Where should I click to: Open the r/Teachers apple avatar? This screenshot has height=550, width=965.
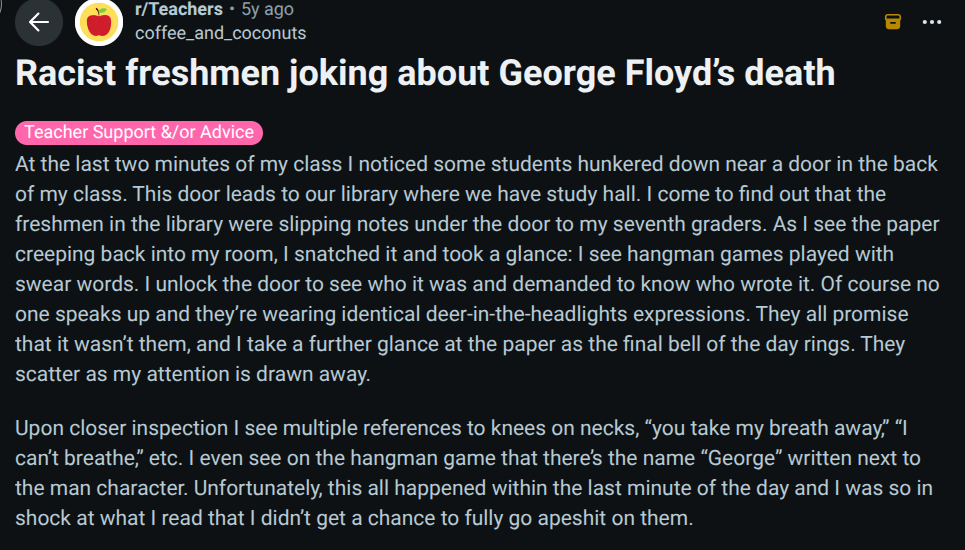click(x=99, y=21)
